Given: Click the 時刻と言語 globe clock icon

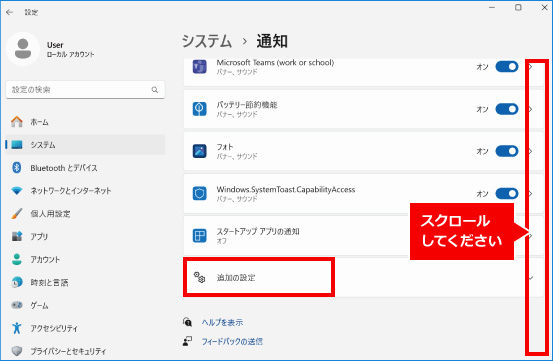Looking at the screenshot, I should click(x=17, y=282).
